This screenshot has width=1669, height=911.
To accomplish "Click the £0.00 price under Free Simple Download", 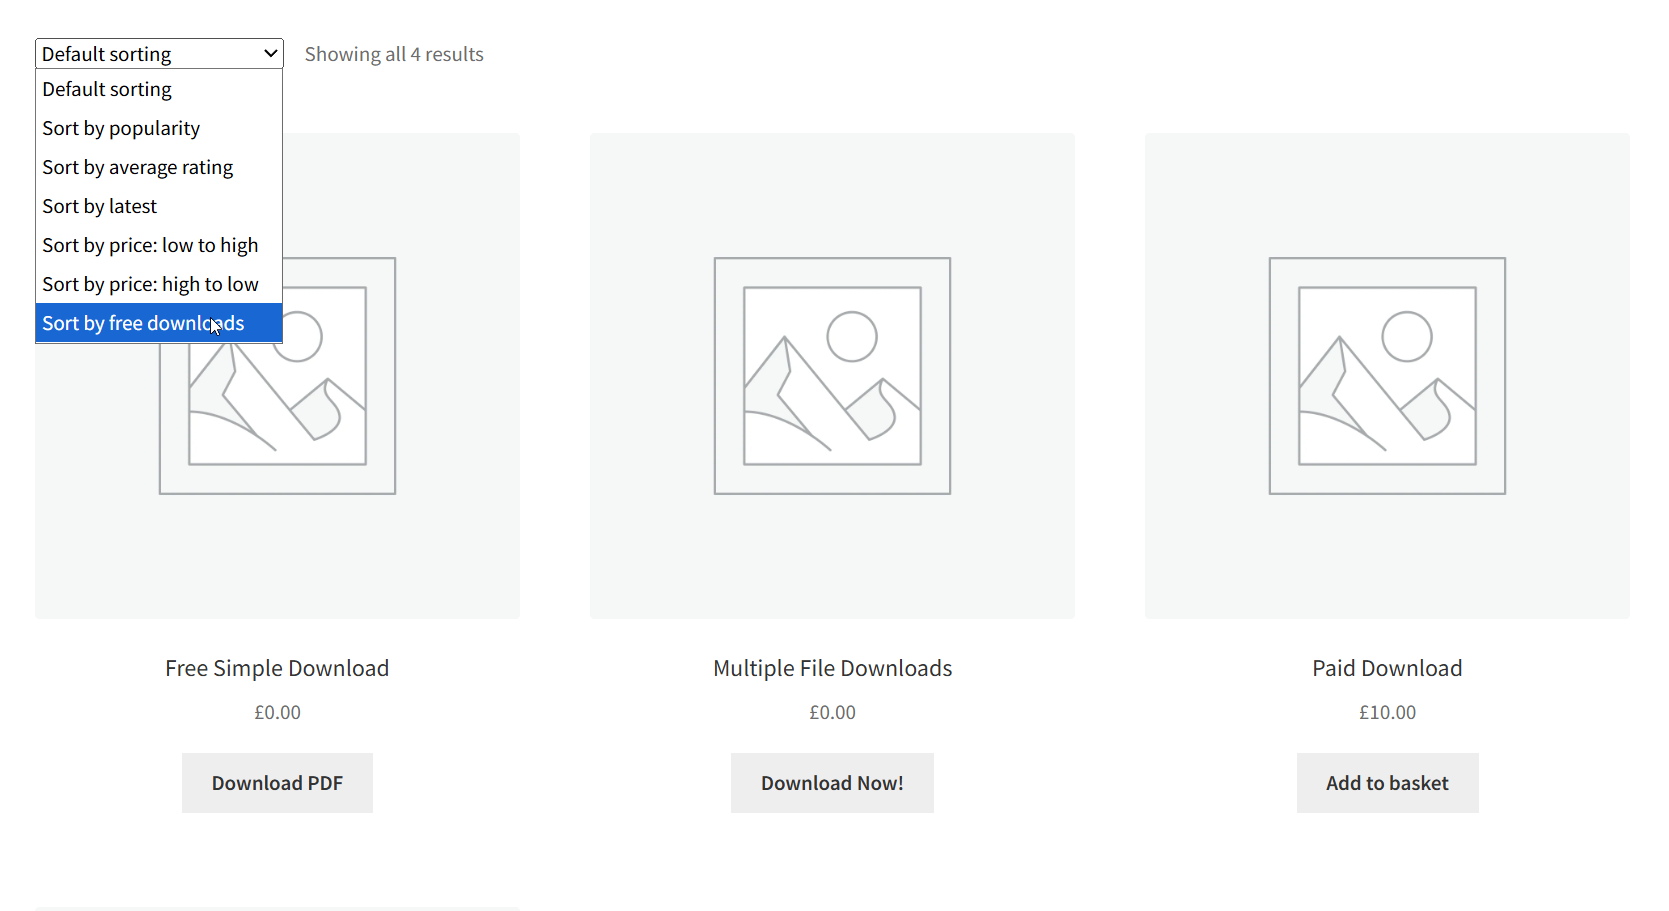I will [277, 712].
